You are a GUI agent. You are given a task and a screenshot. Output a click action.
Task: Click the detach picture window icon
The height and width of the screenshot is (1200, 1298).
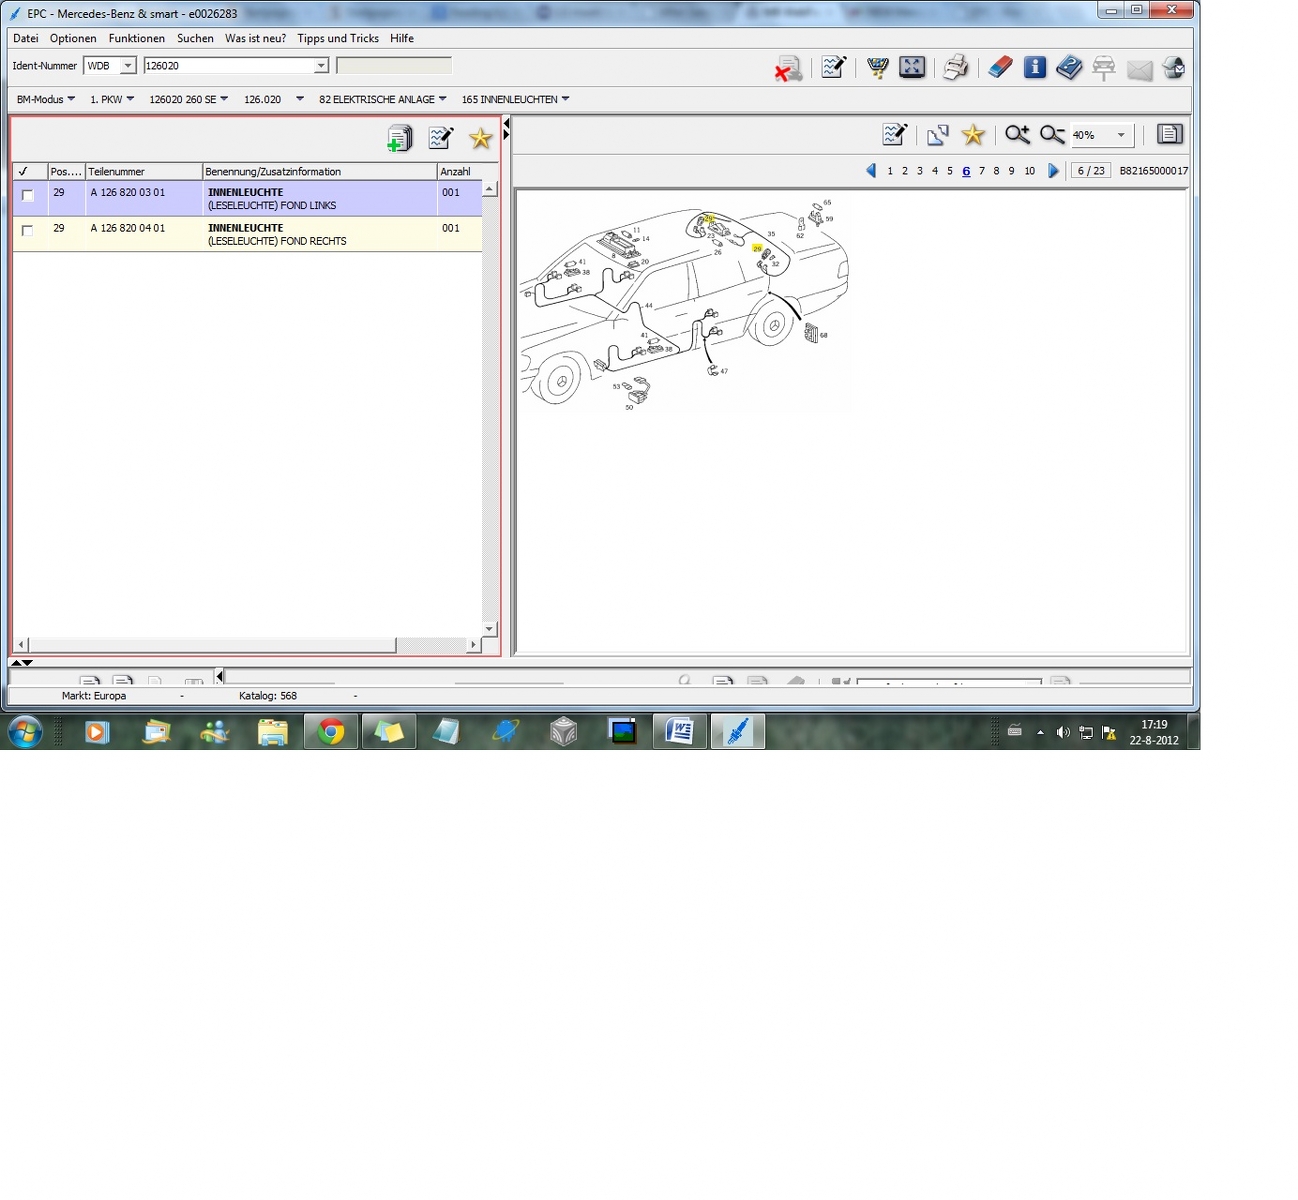(x=937, y=135)
